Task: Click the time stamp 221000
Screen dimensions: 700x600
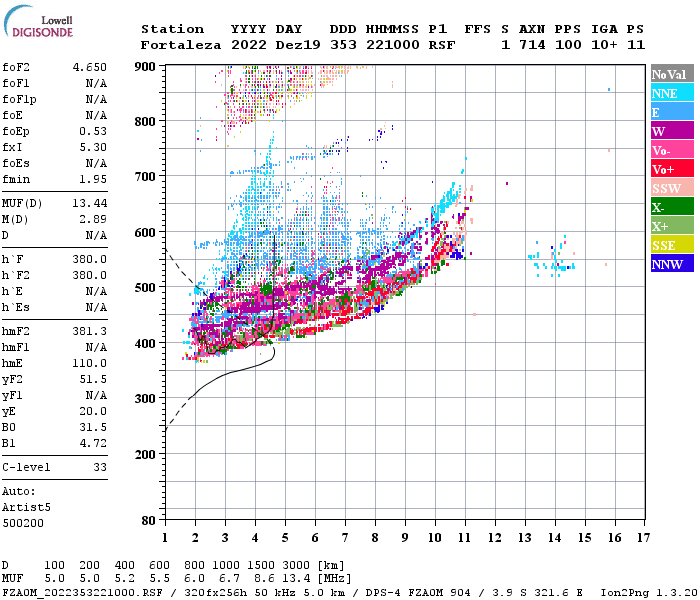Action: pos(392,45)
